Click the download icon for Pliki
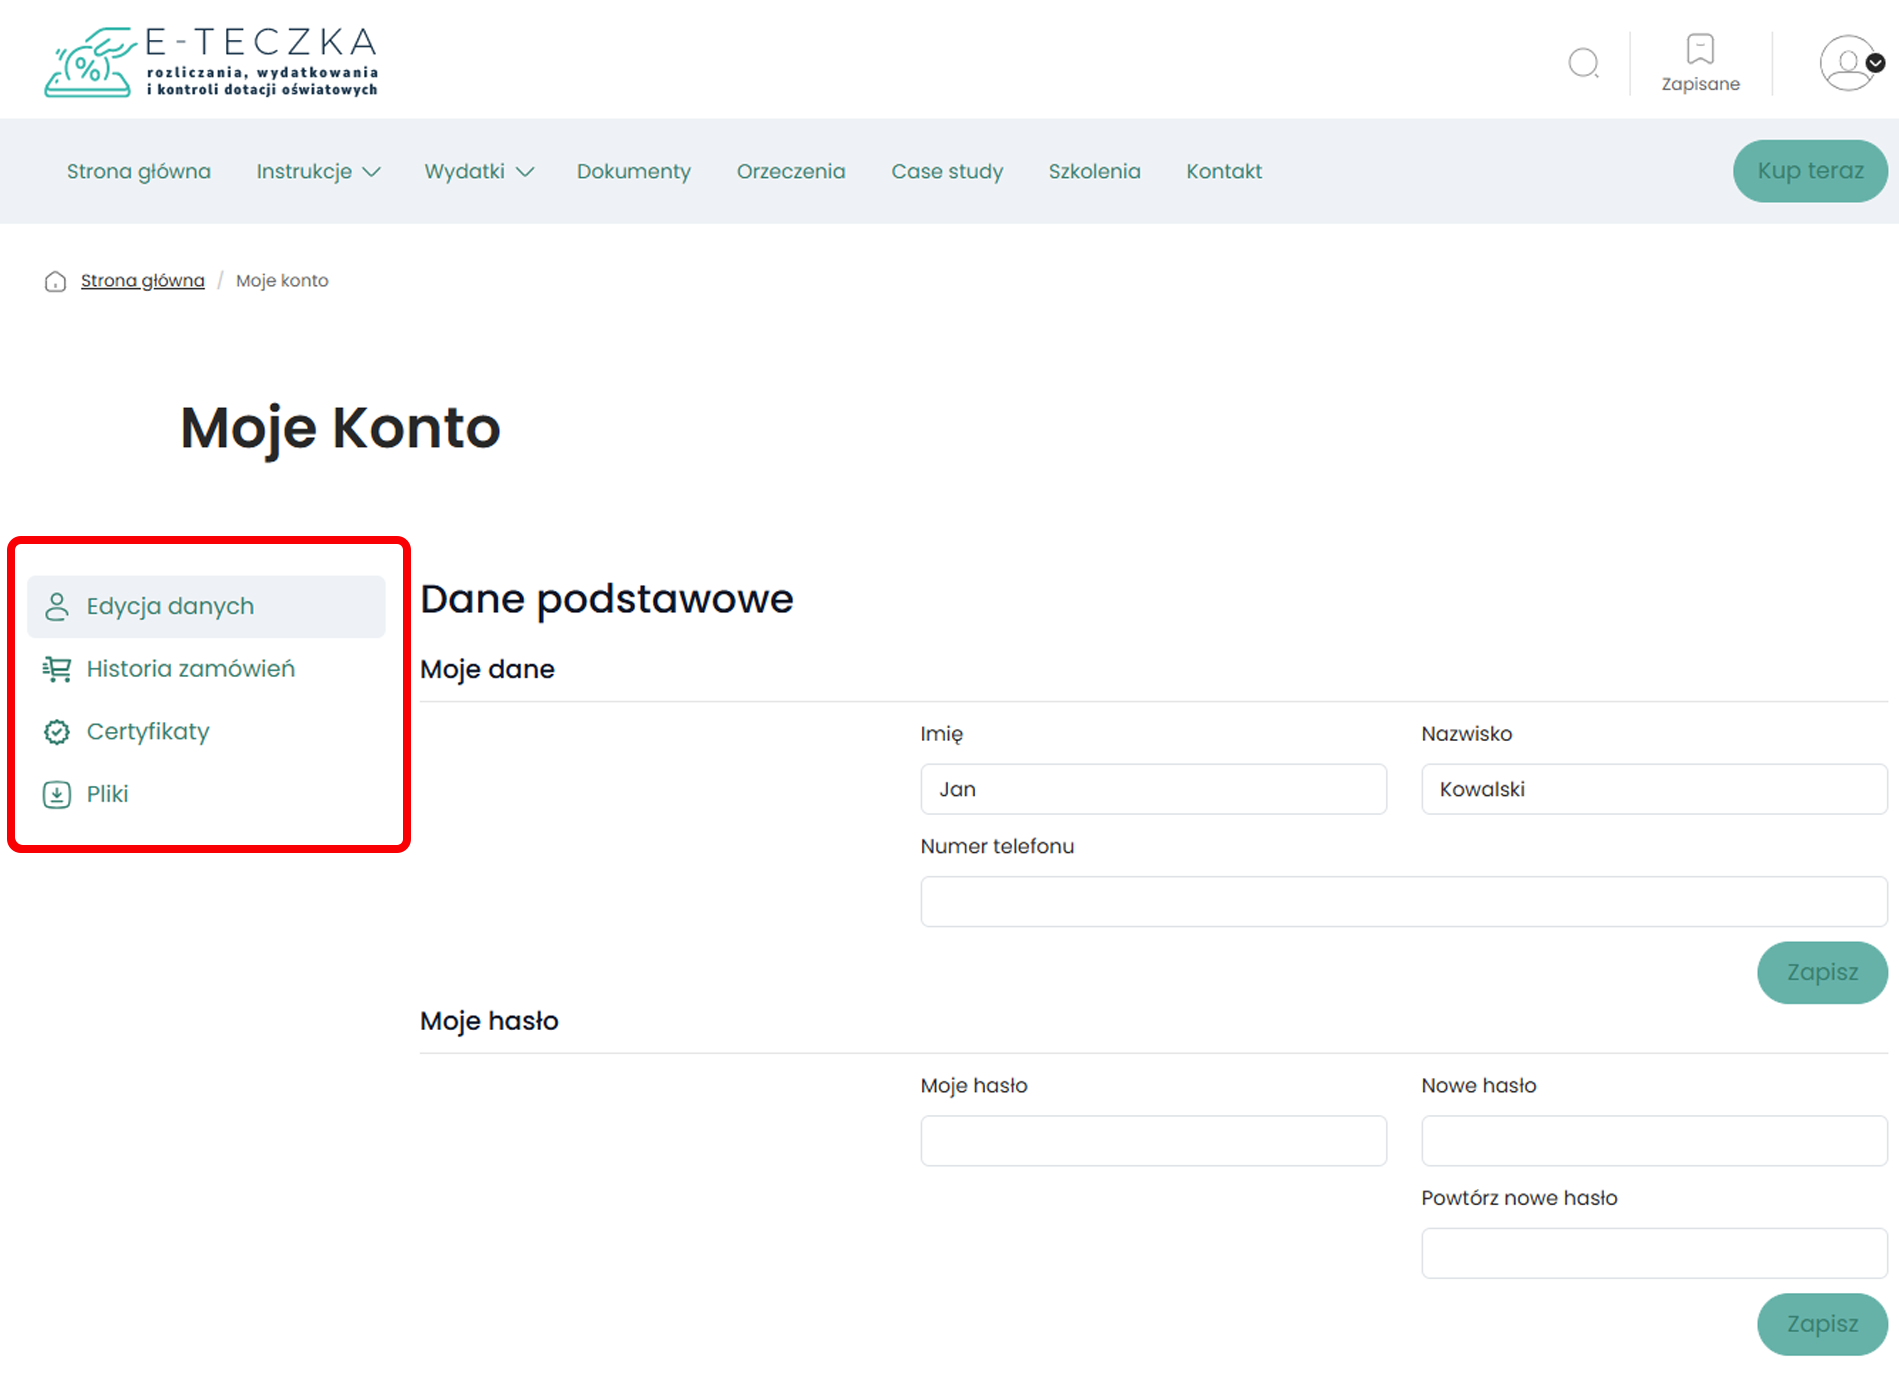The image size is (1899, 1393). point(57,795)
